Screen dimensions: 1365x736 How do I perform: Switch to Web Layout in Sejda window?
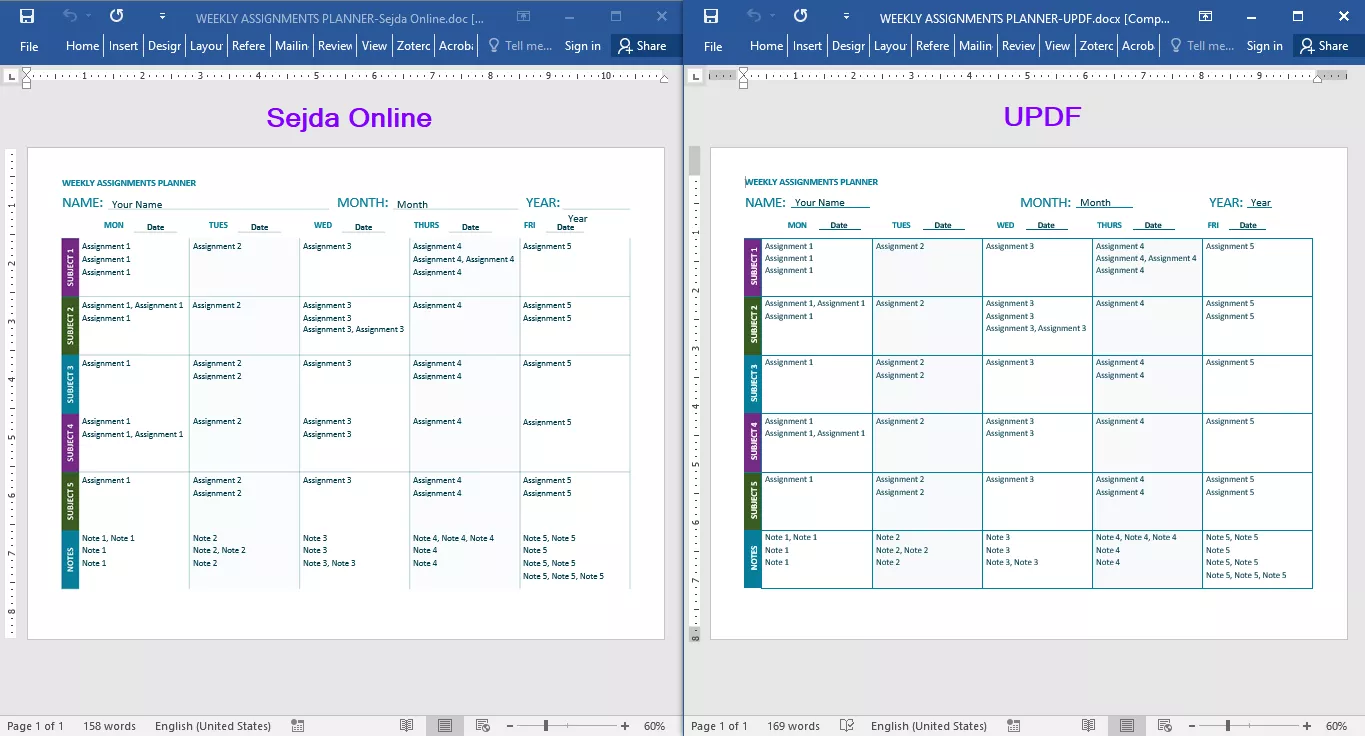483,726
